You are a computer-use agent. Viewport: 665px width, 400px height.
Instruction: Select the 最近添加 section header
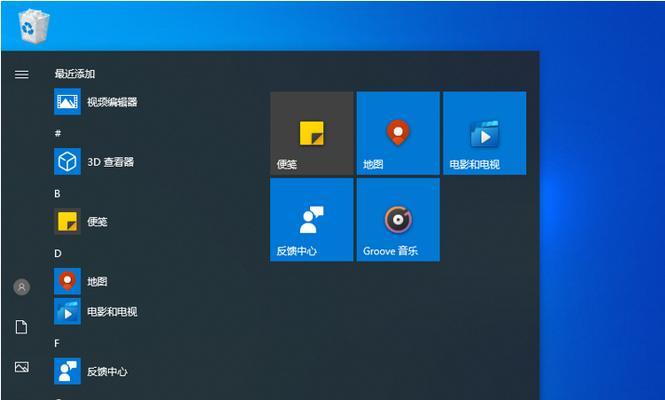pyautogui.click(x=75, y=74)
